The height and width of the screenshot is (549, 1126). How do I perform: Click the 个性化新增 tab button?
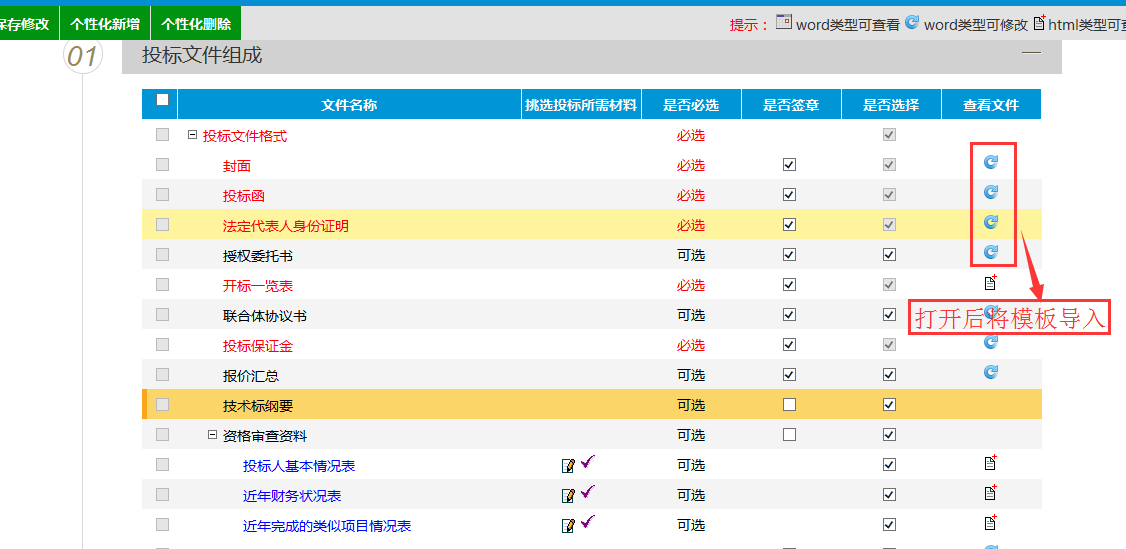click(x=105, y=24)
